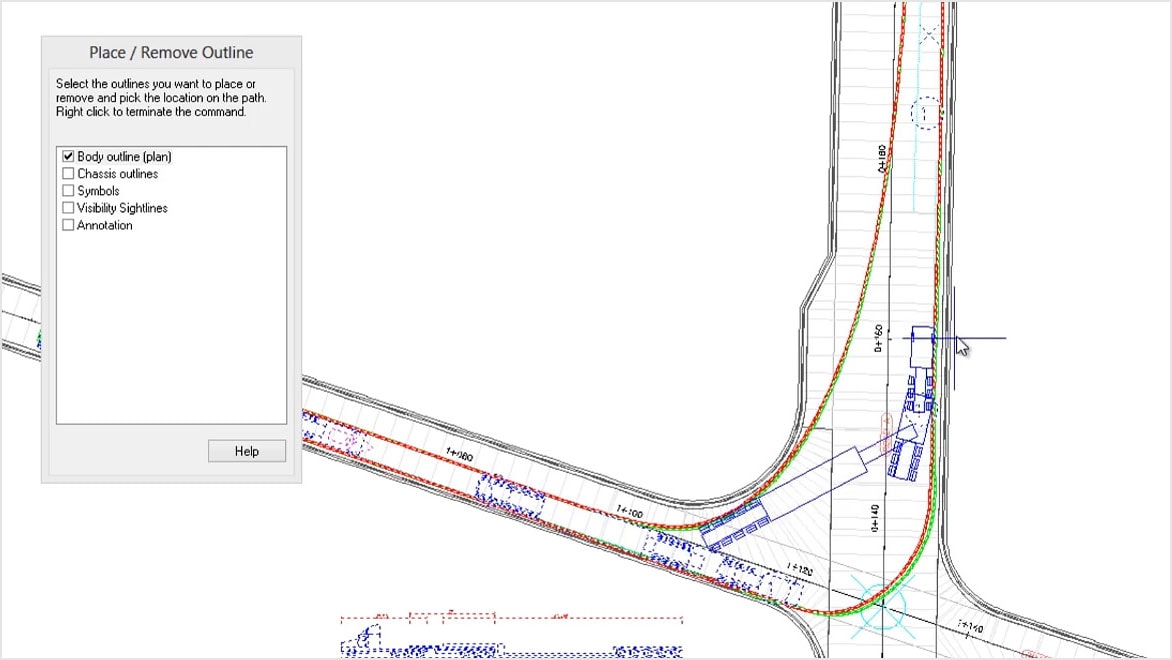The width and height of the screenshot is (1172, 660).
Task: Enable the Symbols option
Action: (x=68, y=190)
